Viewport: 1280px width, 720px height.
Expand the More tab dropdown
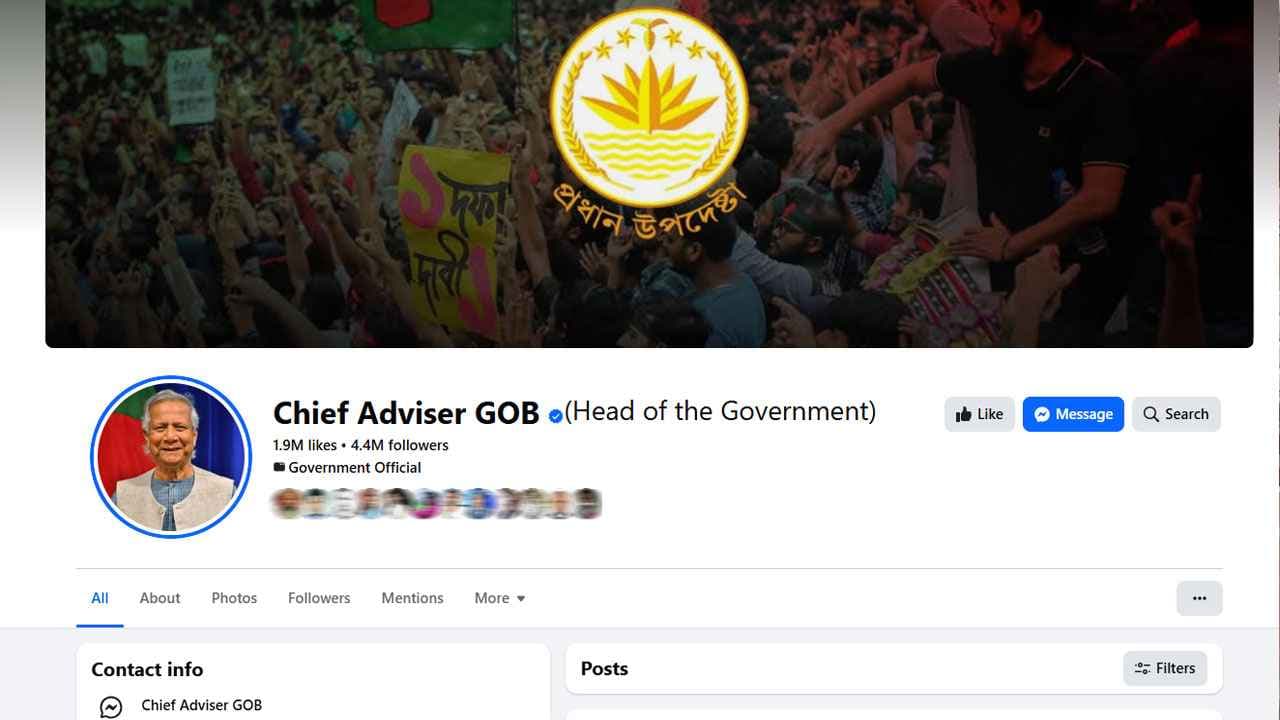(x=500, y=598)
